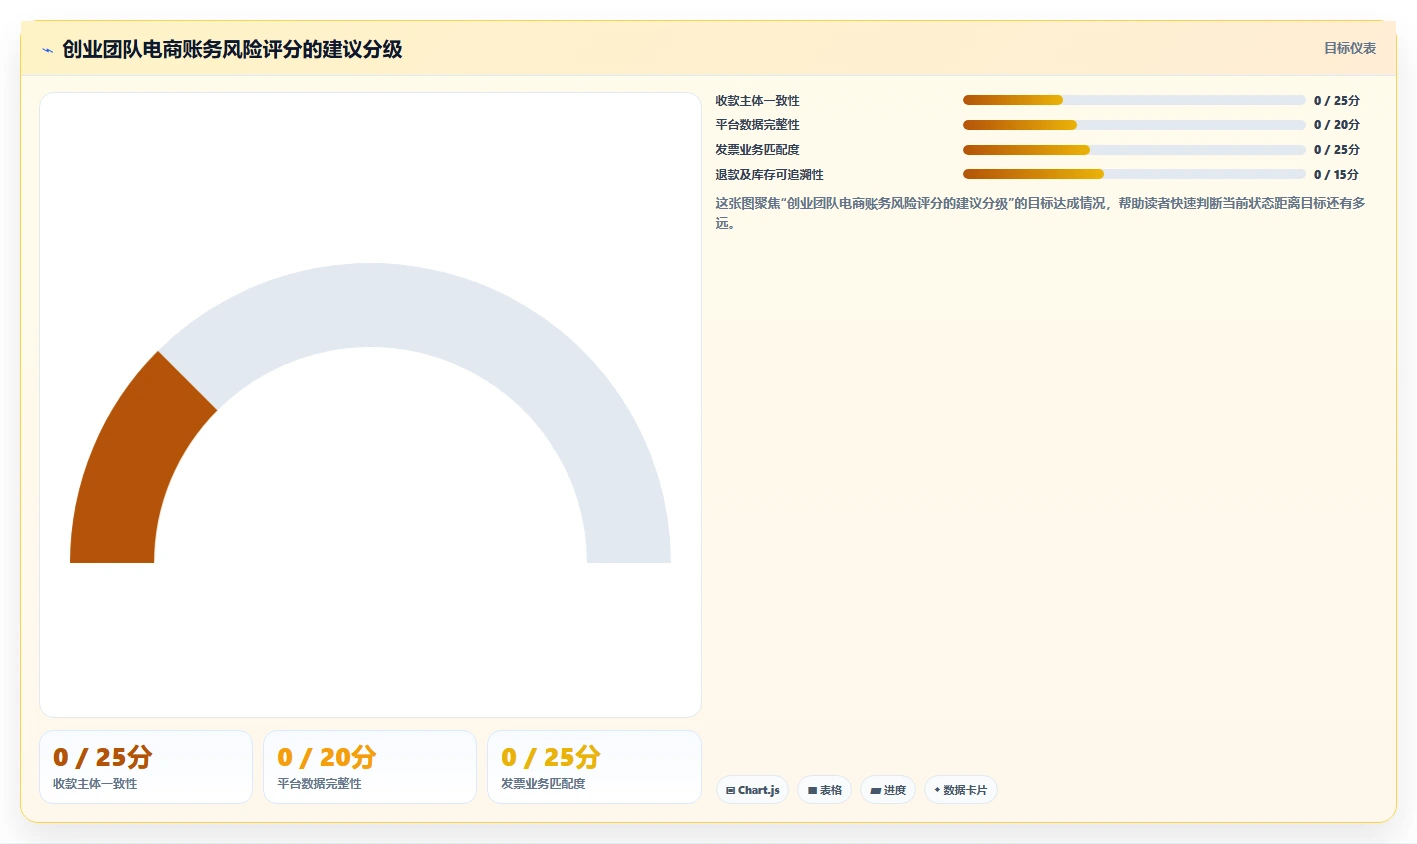The image size is (1417, 844).
Task: Click the 表格 chip icon
Action: pyautogui.click(x=812, y=790)
